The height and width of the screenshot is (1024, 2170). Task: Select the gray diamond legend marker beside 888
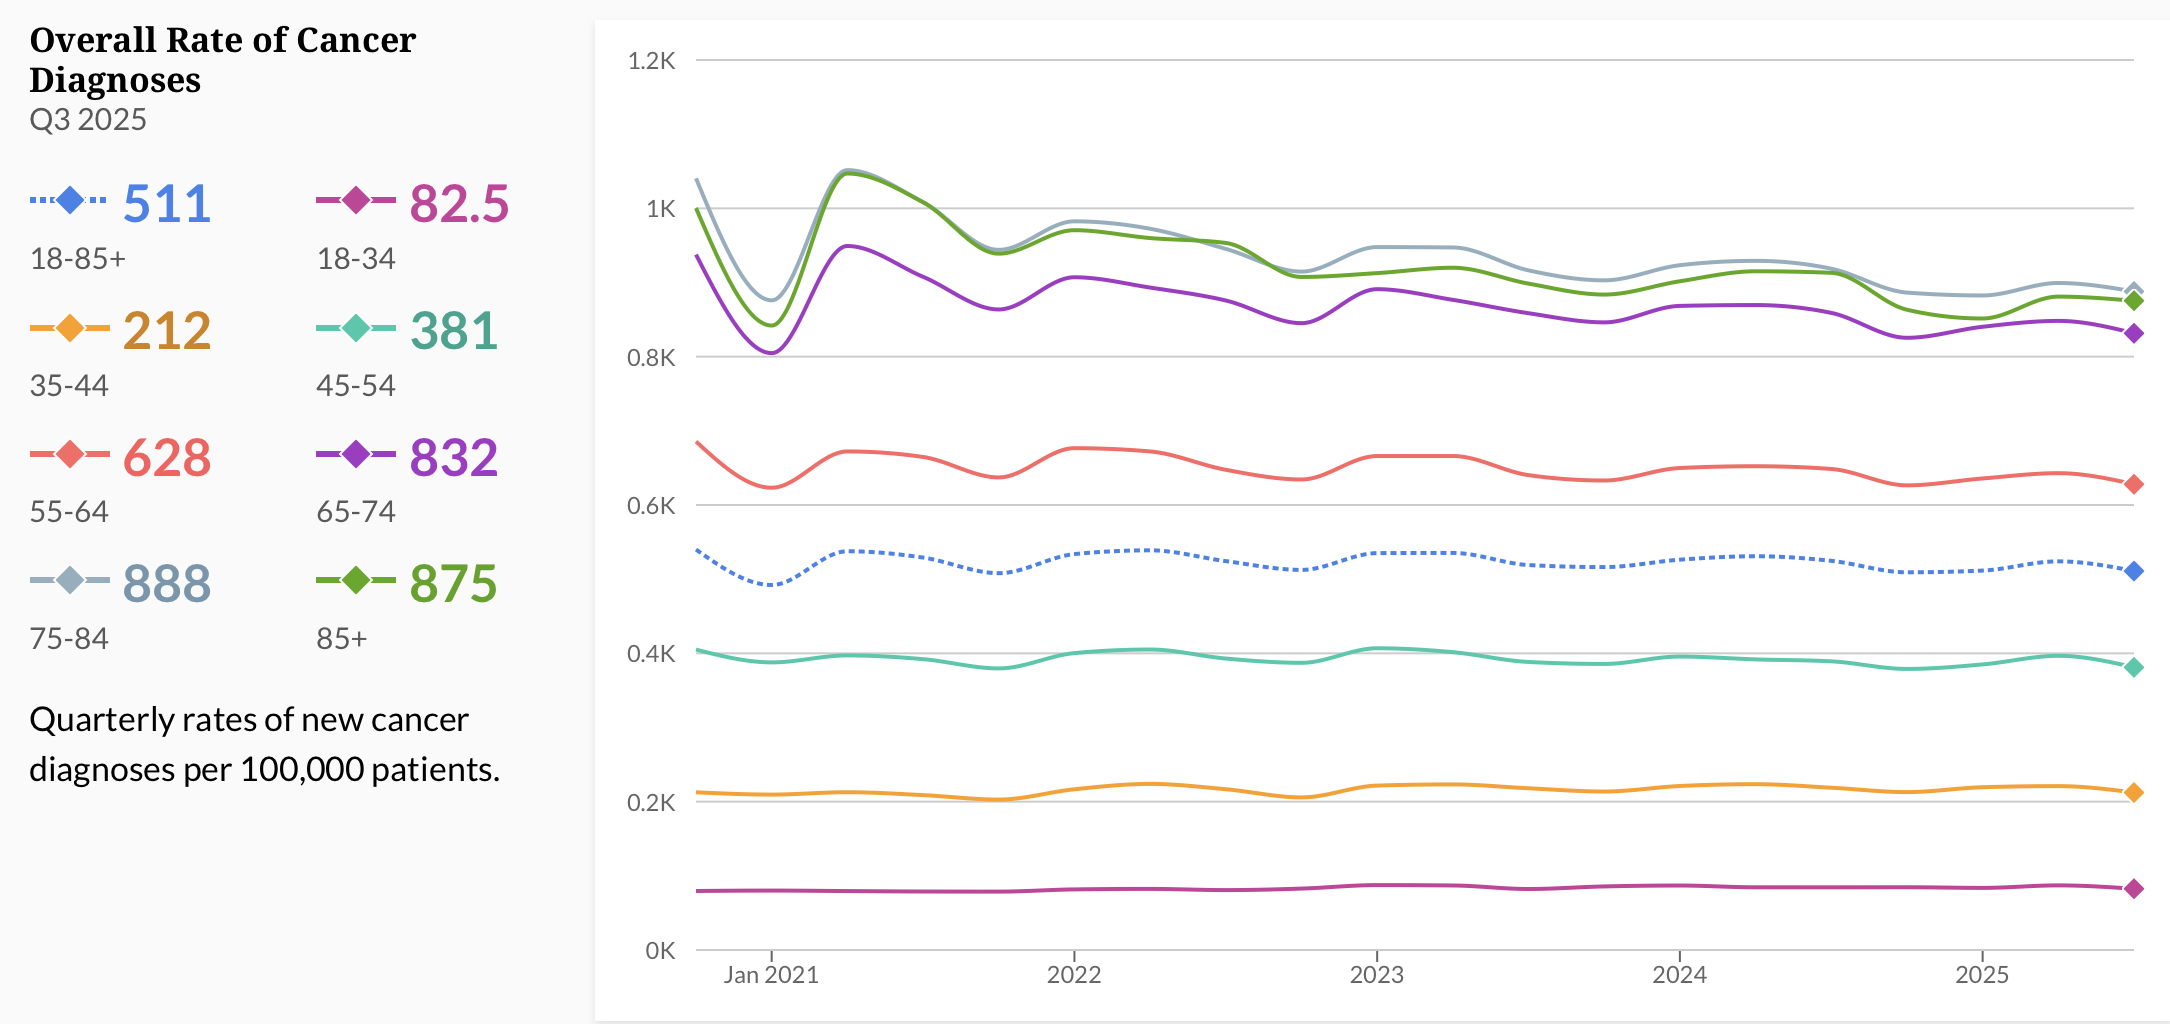pyautogui.click(x=69, y=581)
